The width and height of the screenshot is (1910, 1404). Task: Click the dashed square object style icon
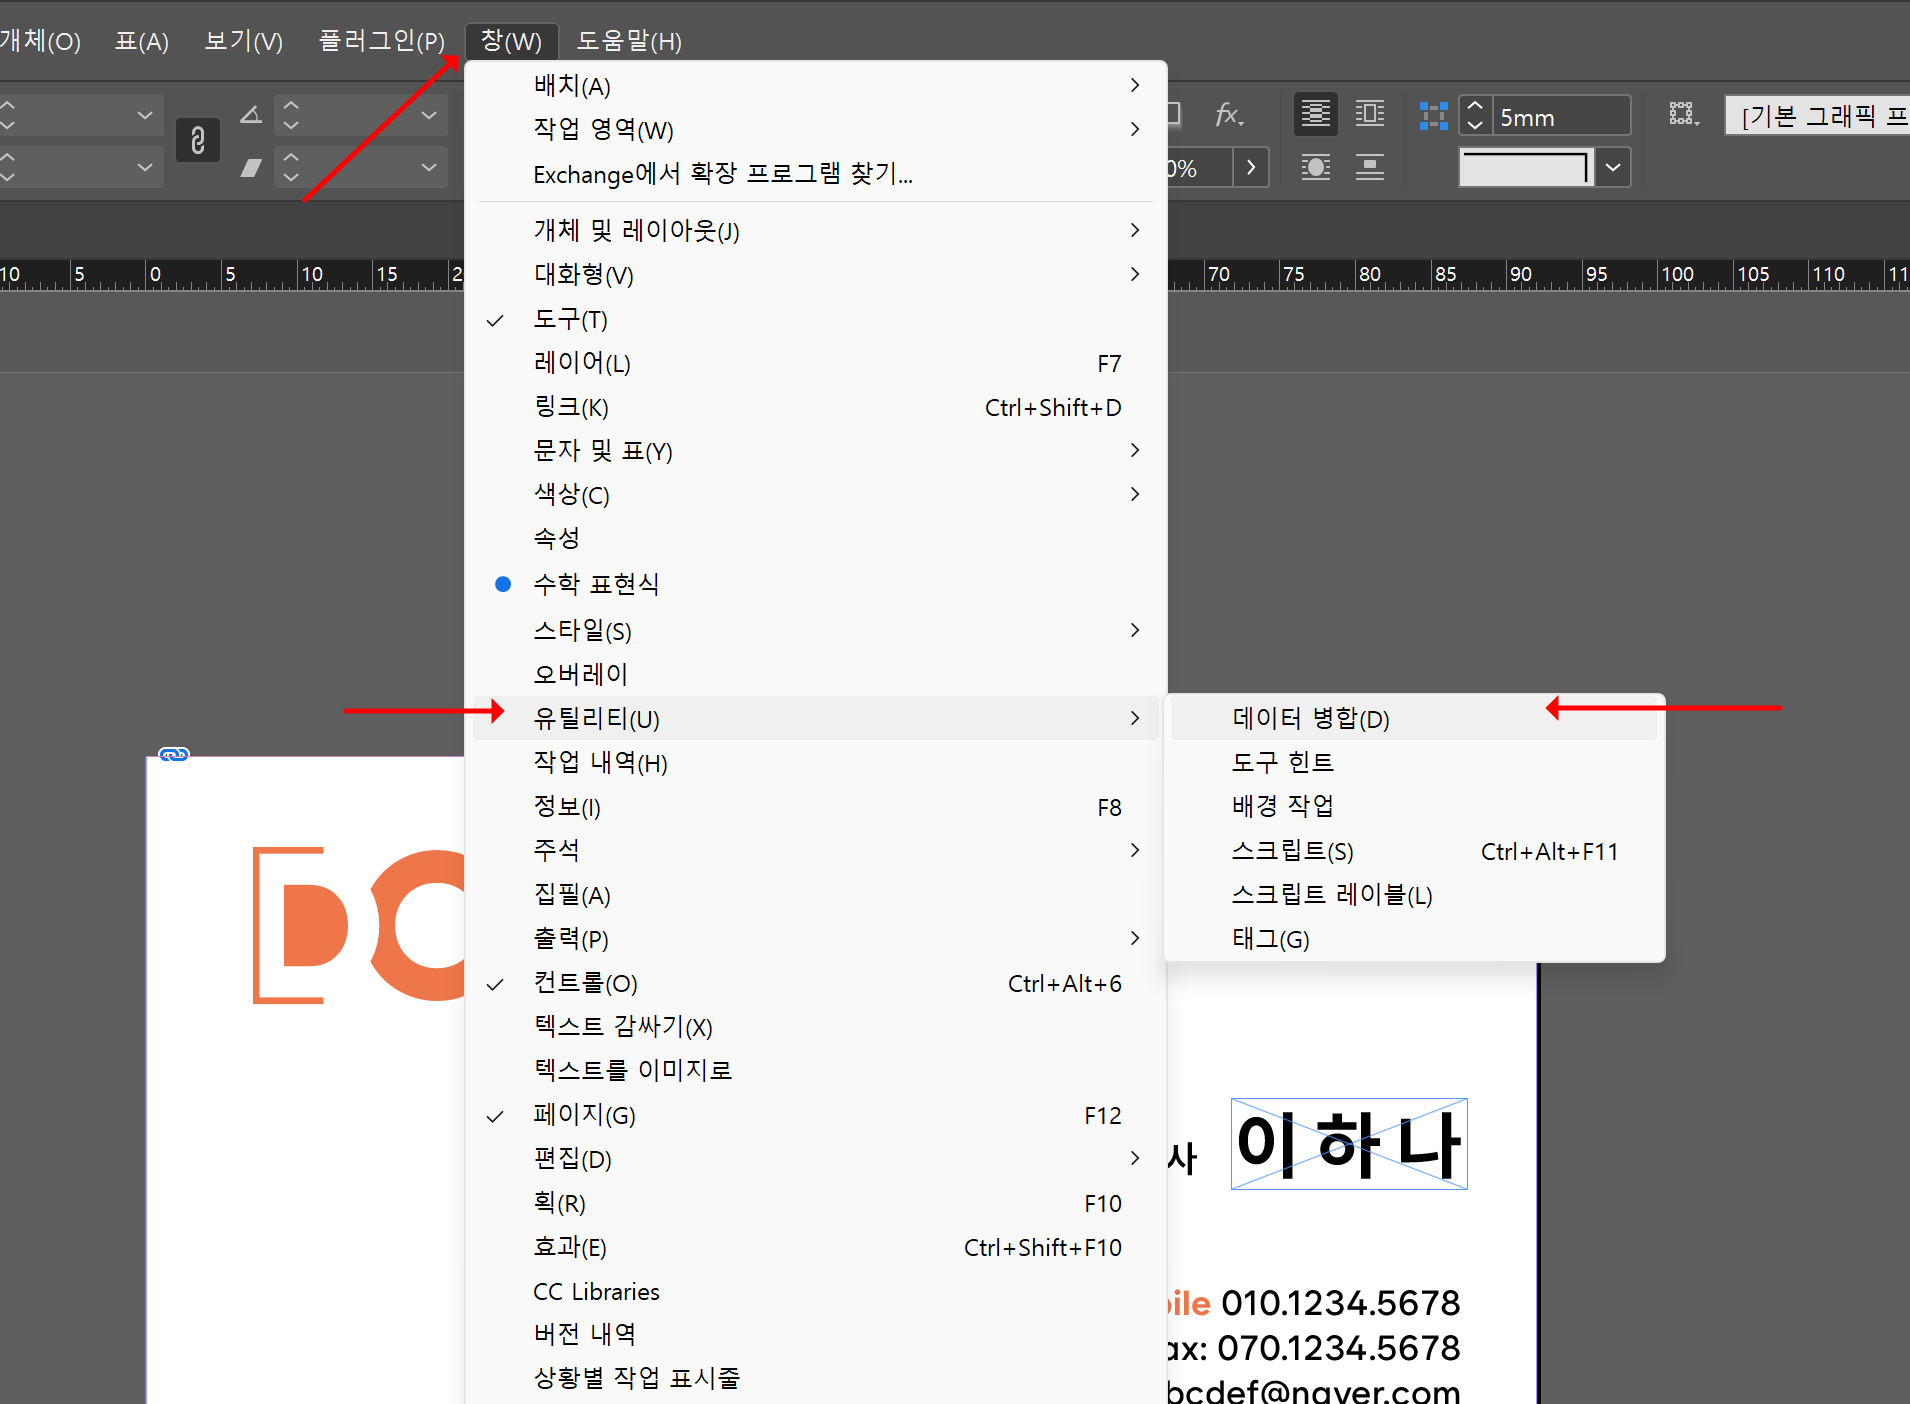1683,114
